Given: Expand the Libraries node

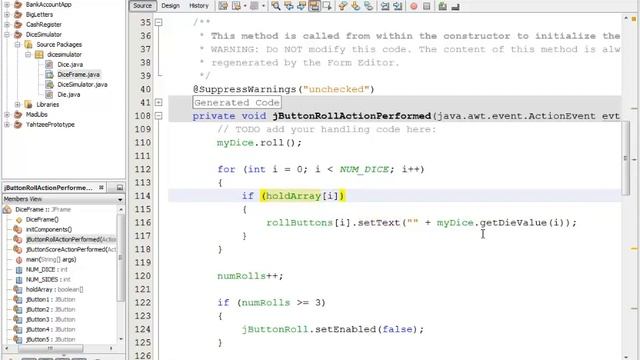Looking at the screenshot, I should 18,104.
